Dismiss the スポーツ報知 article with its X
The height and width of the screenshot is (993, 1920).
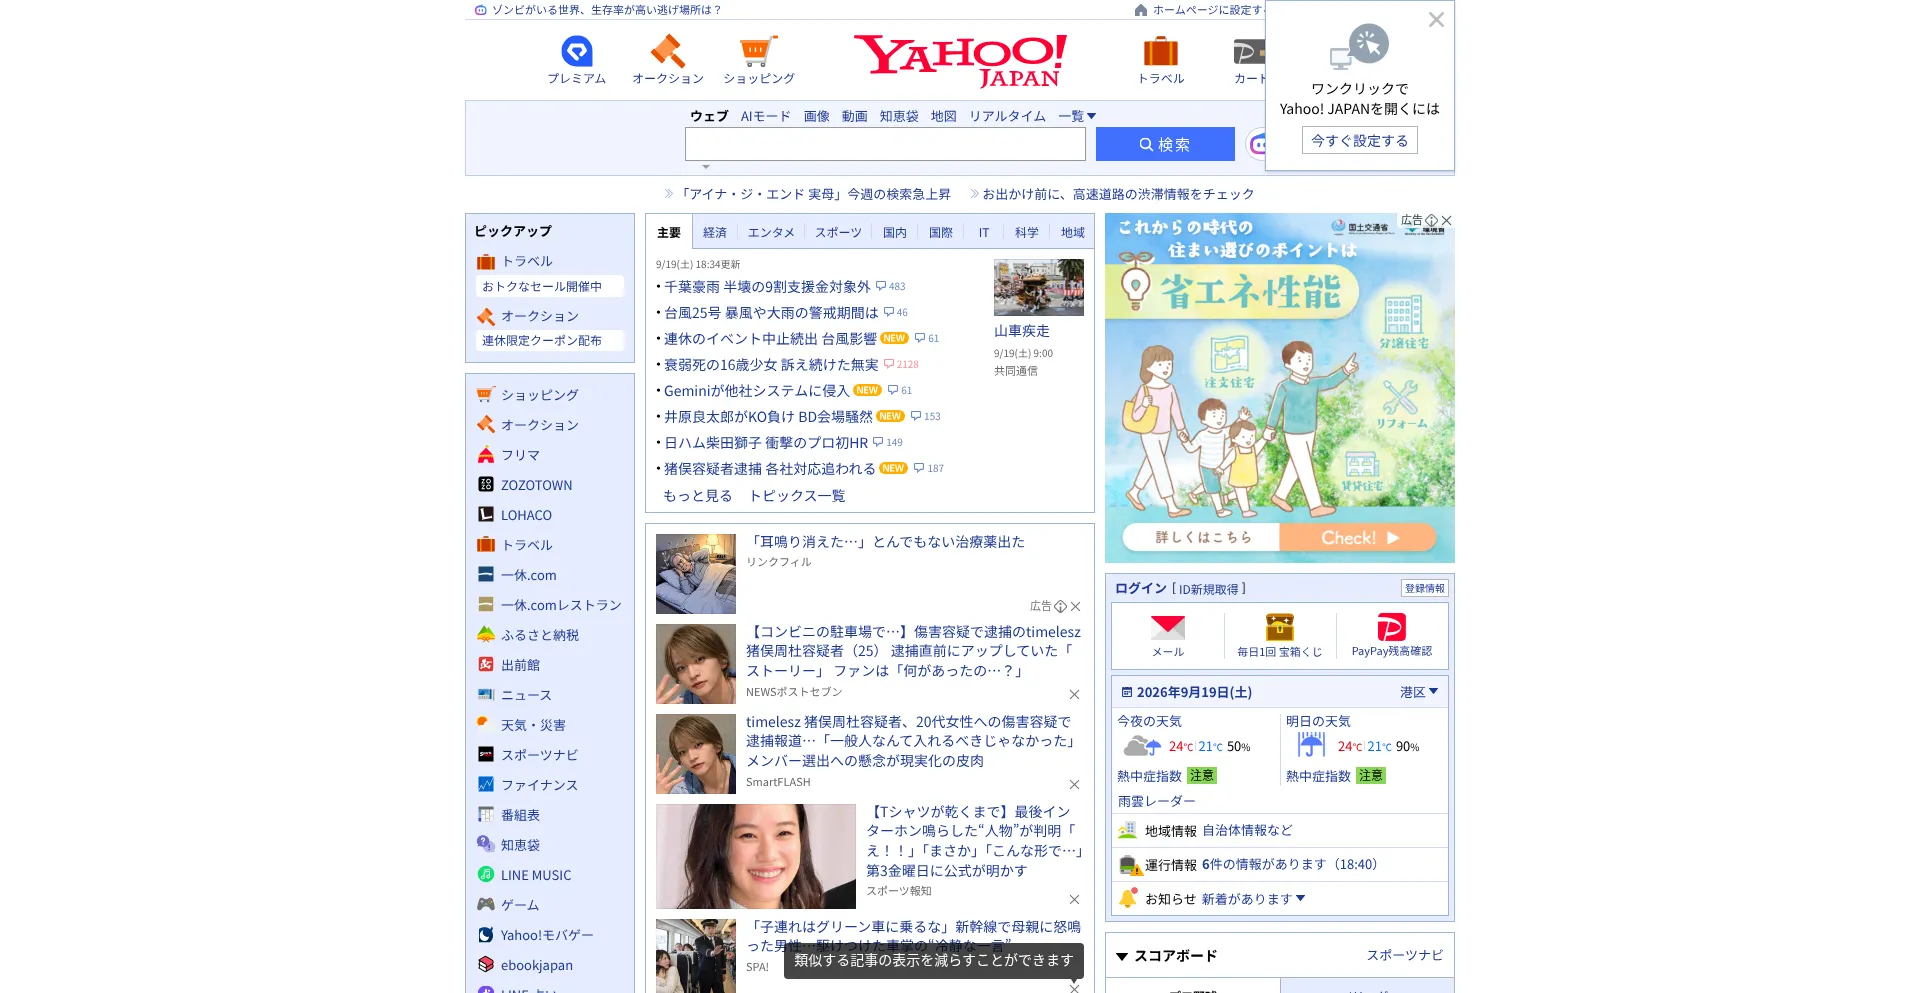(x=1074, y=899)
